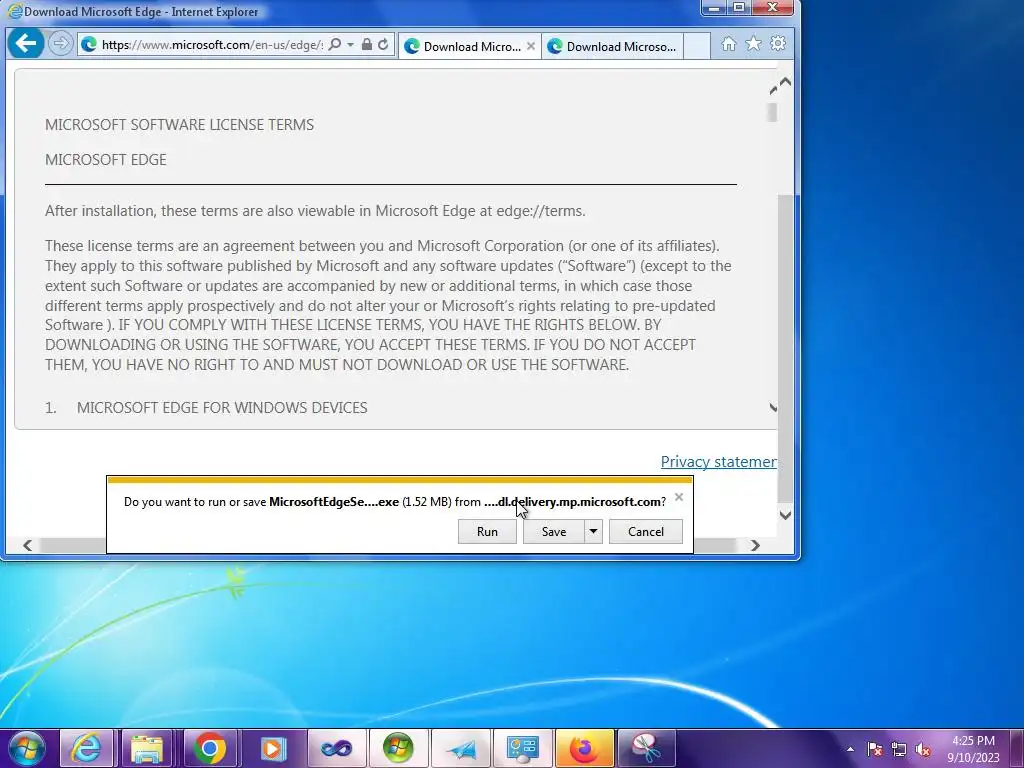Open the blue infinity-loop taskbar icon

(336, 748)
